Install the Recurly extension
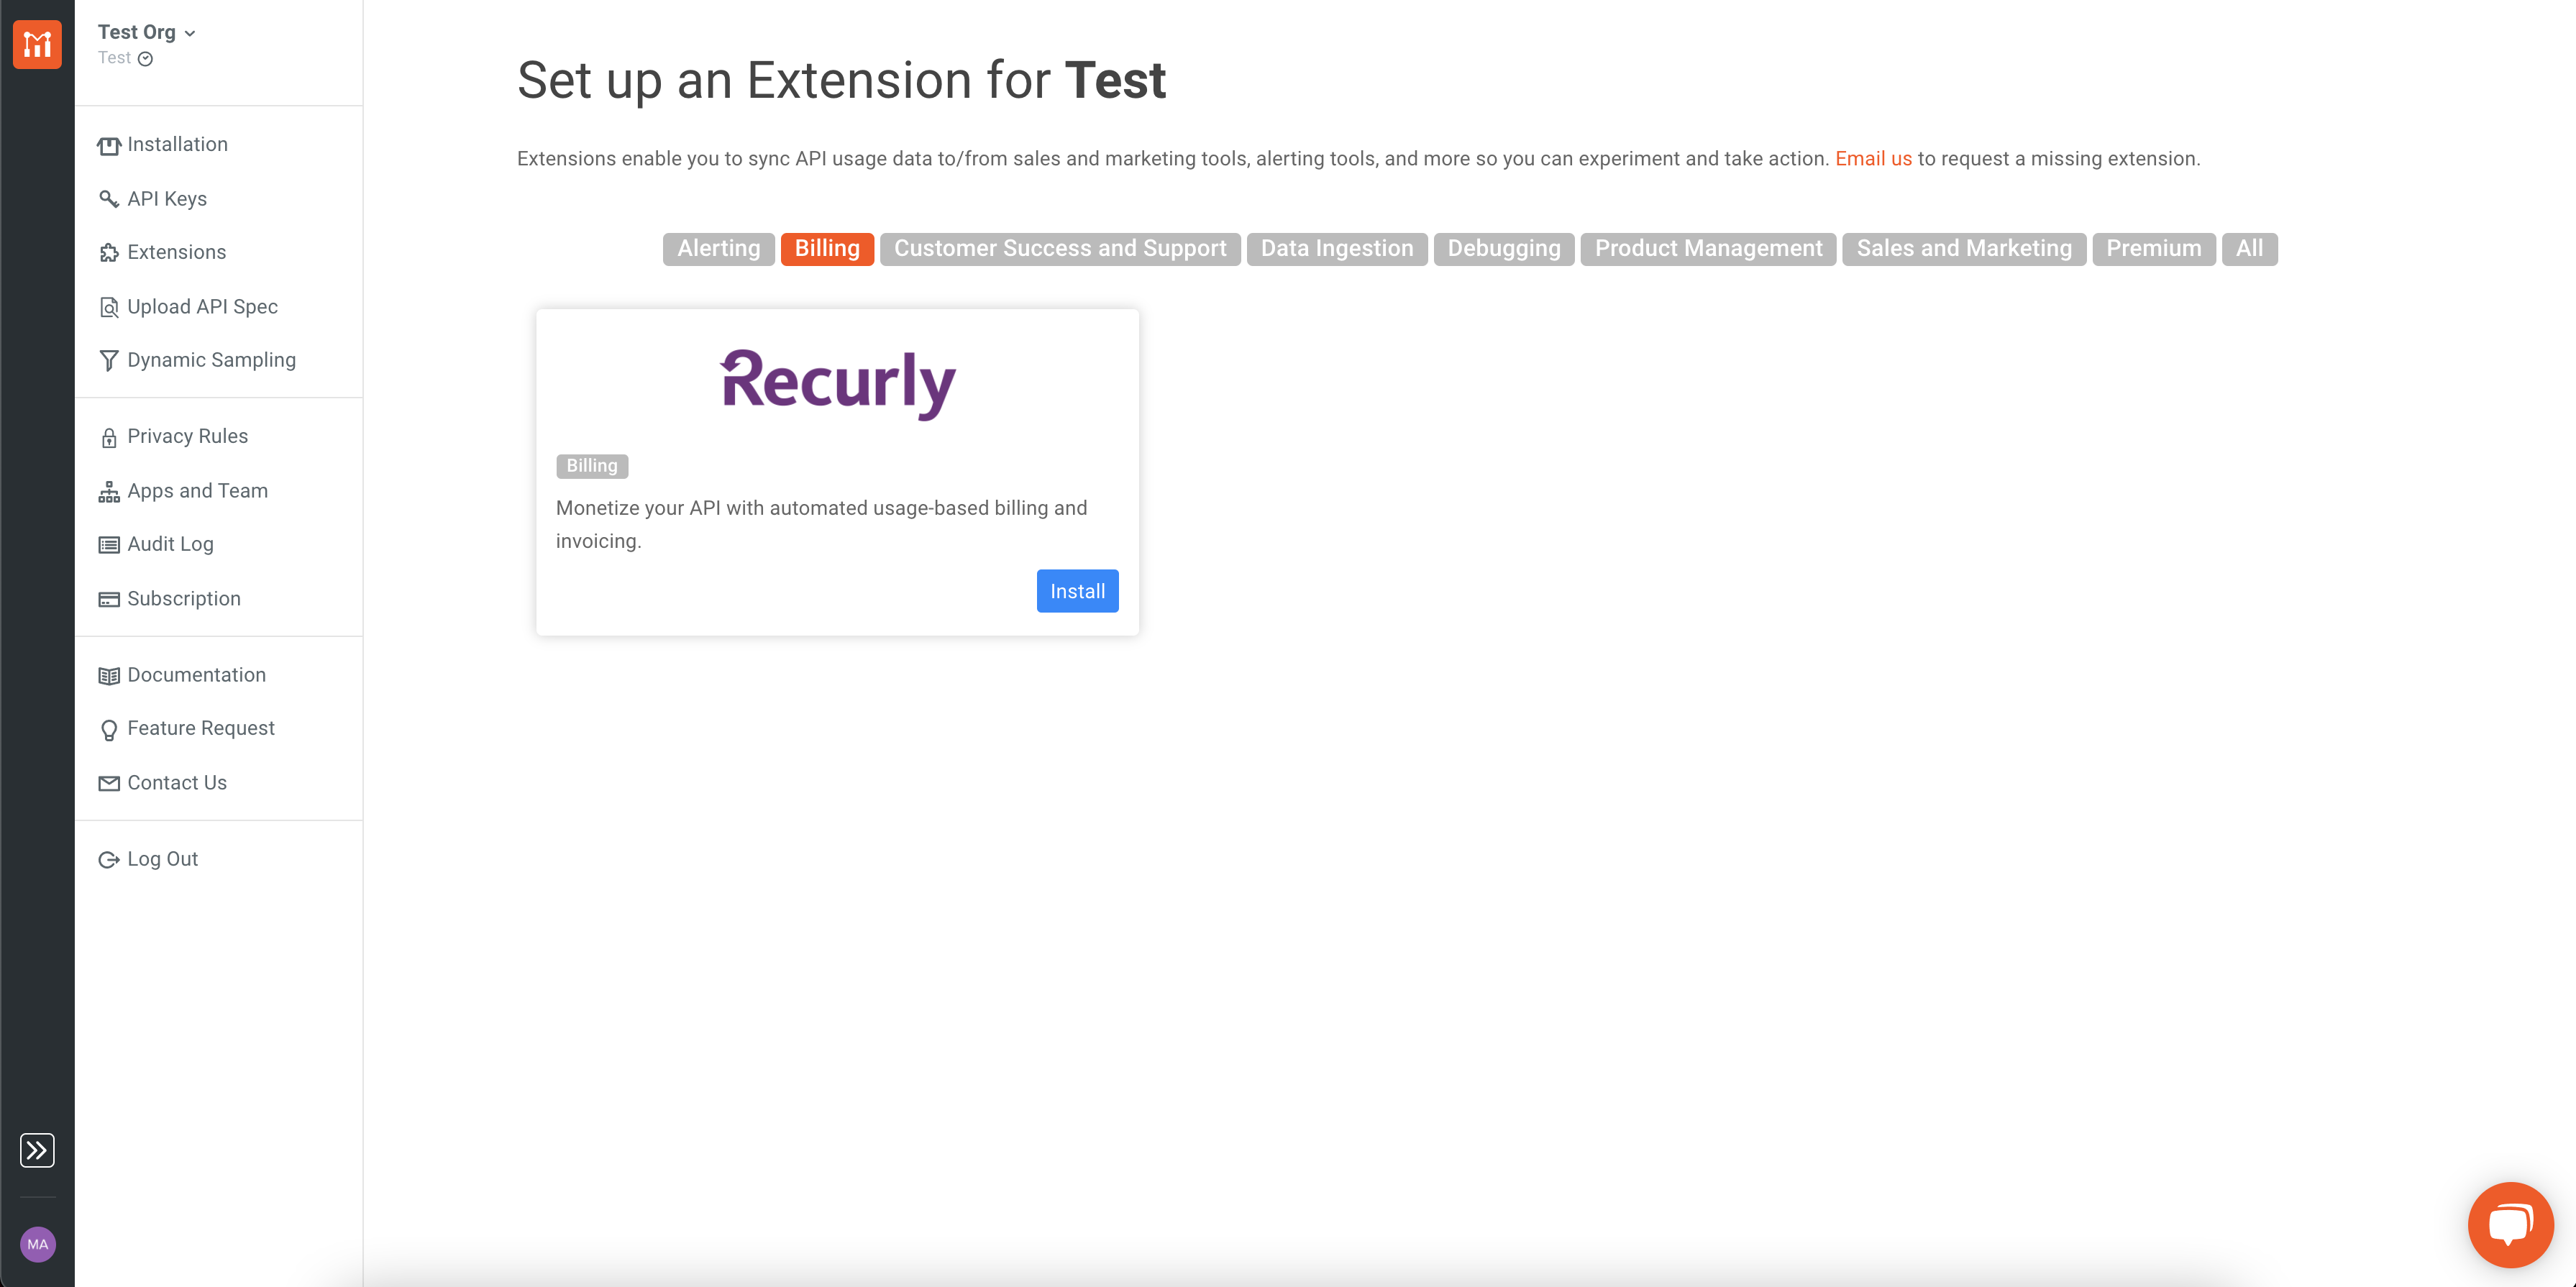This screenshot has width=2576, height=1287. click(x=1077, y=590)
